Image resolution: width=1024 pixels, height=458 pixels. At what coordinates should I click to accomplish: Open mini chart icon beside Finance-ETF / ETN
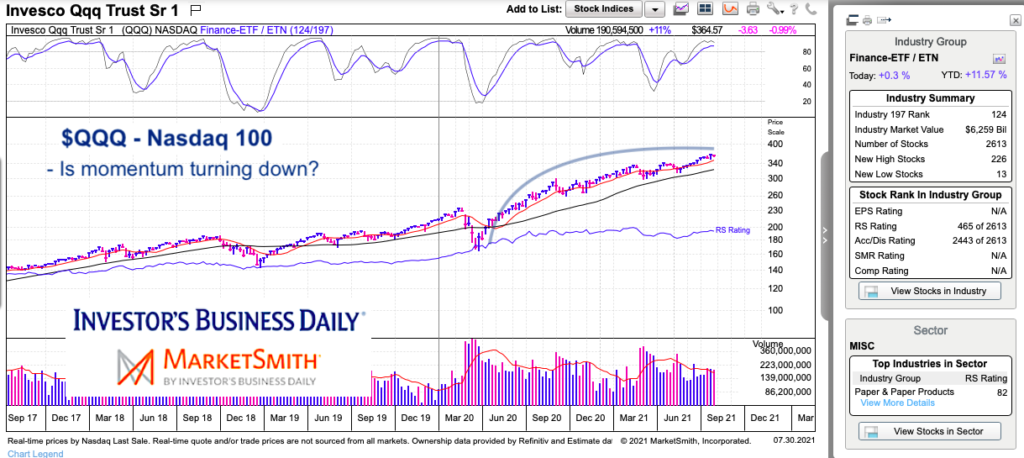(x=999, y=59)
